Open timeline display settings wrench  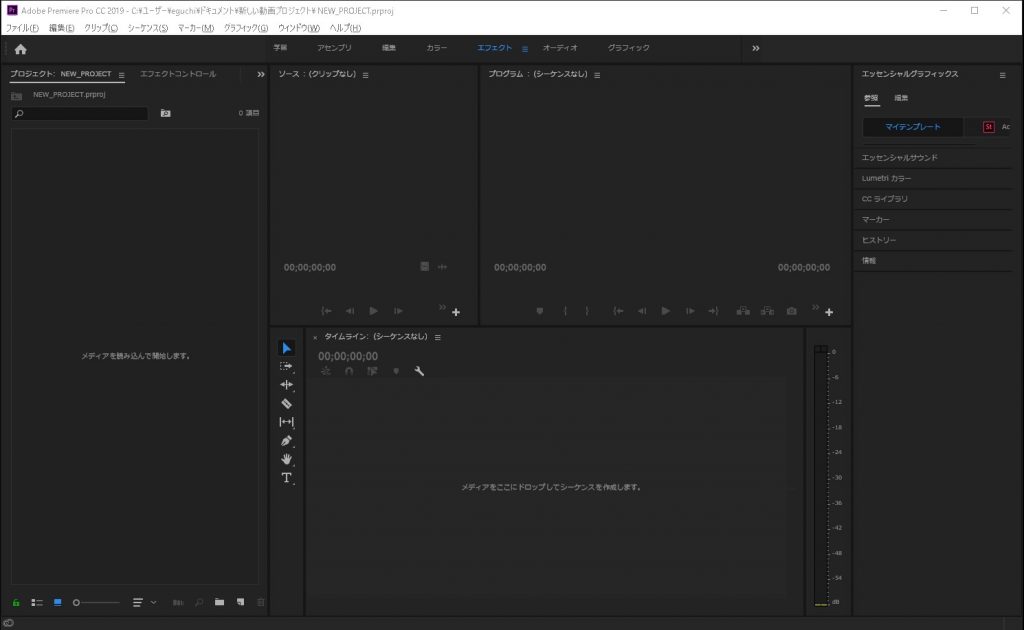(x=419, y=371)
